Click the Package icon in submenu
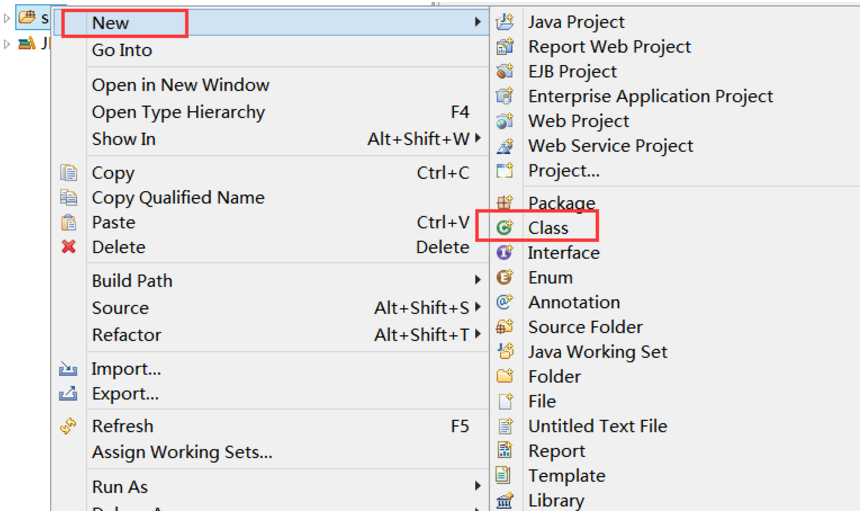The width and height of the screenshot is (866, 514). tap(504, 203)
